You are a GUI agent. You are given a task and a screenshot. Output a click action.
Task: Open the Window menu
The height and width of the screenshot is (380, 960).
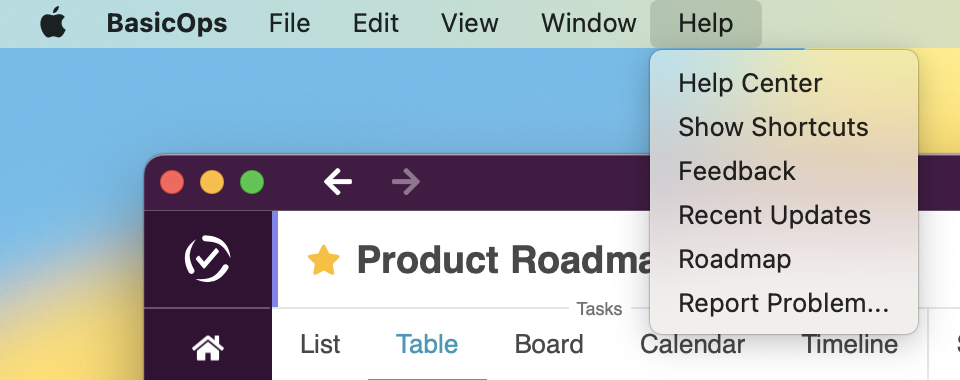588,23
